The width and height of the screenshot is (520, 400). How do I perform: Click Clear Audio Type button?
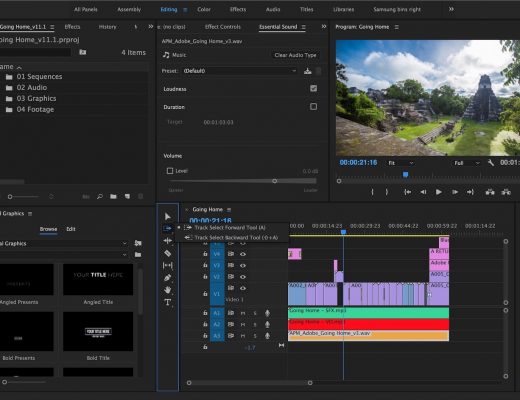point(295,55)
